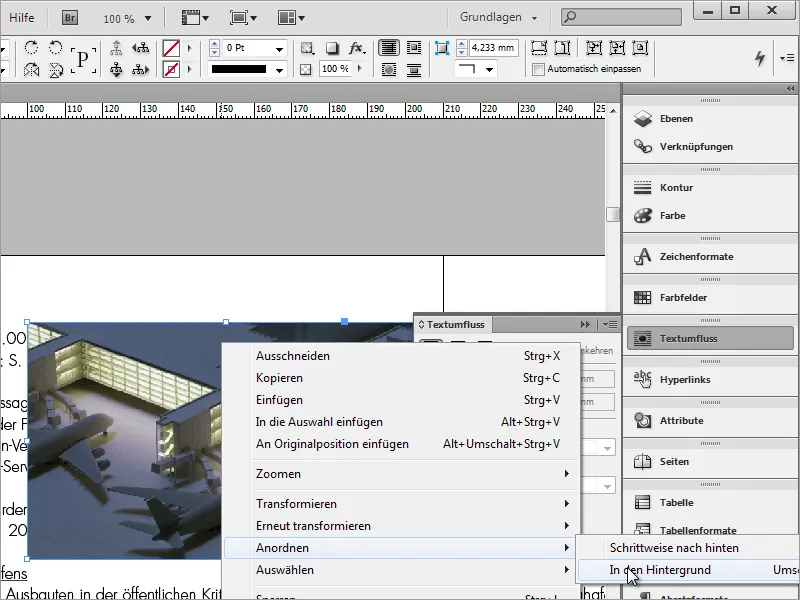Open the Erneut transformieren submenu
This screenshot has height=600, width=800.
[402, 526]
